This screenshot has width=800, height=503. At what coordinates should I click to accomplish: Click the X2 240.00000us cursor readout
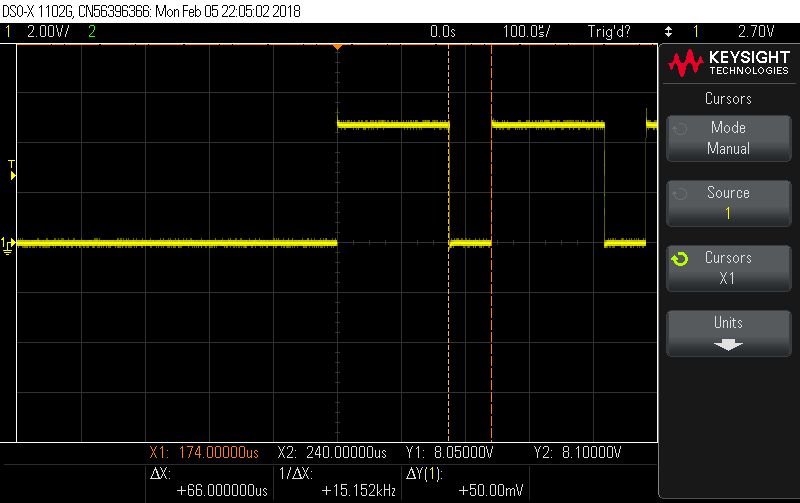pos(332,452)
